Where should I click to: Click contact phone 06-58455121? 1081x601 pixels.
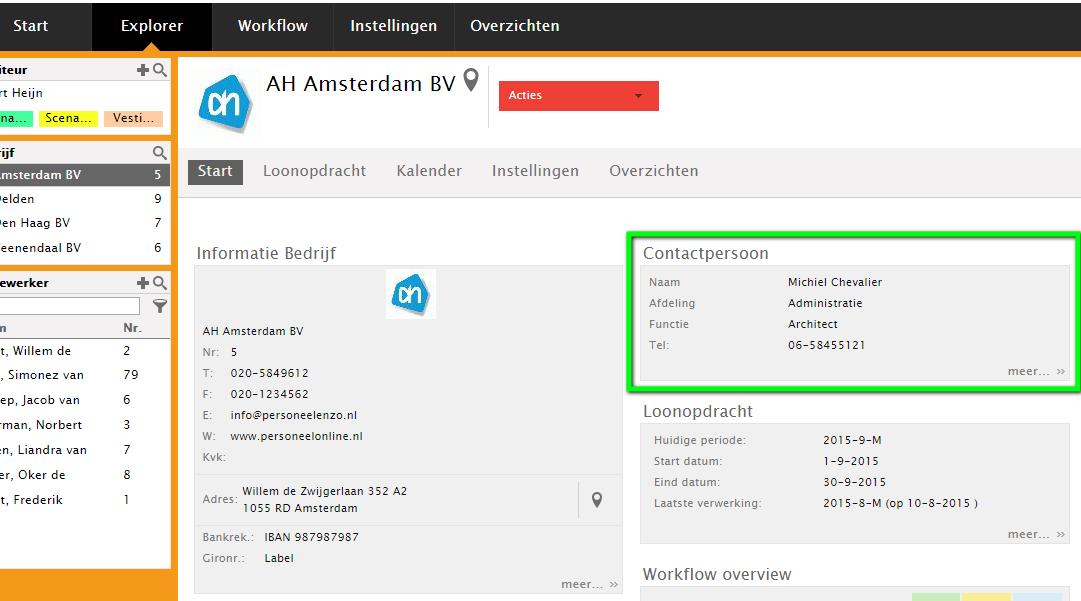827,345
